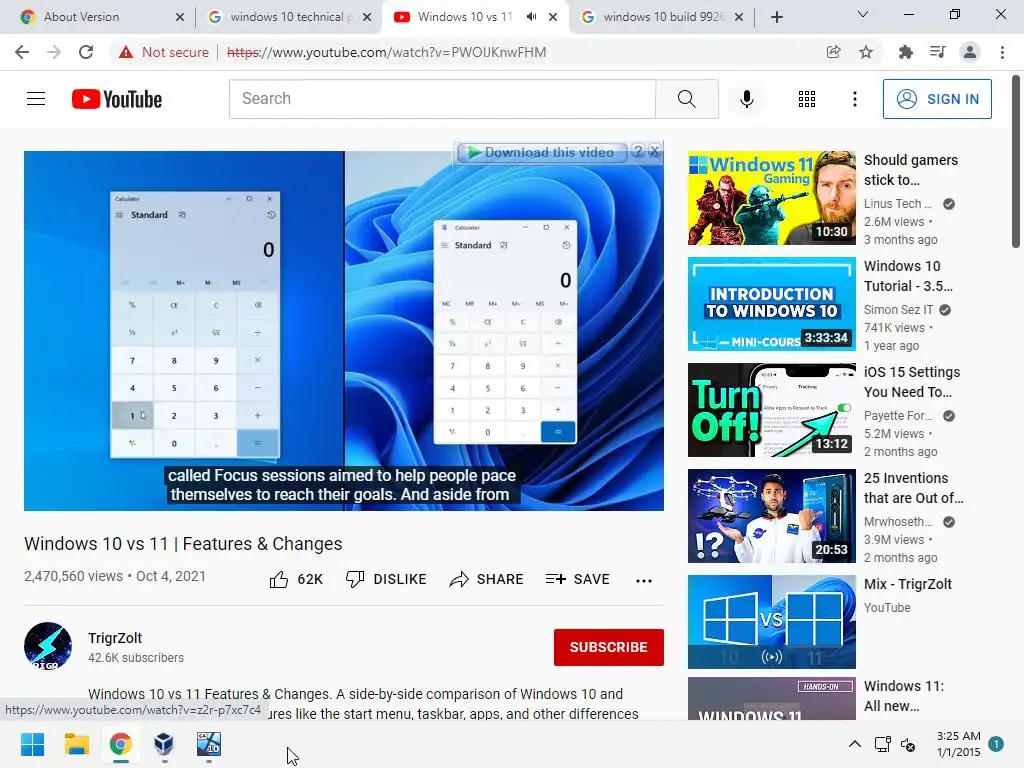Viewport: 1024px width, 768px height.
Task: Click Windows 11: All new video title
Action: coord(904,696)
